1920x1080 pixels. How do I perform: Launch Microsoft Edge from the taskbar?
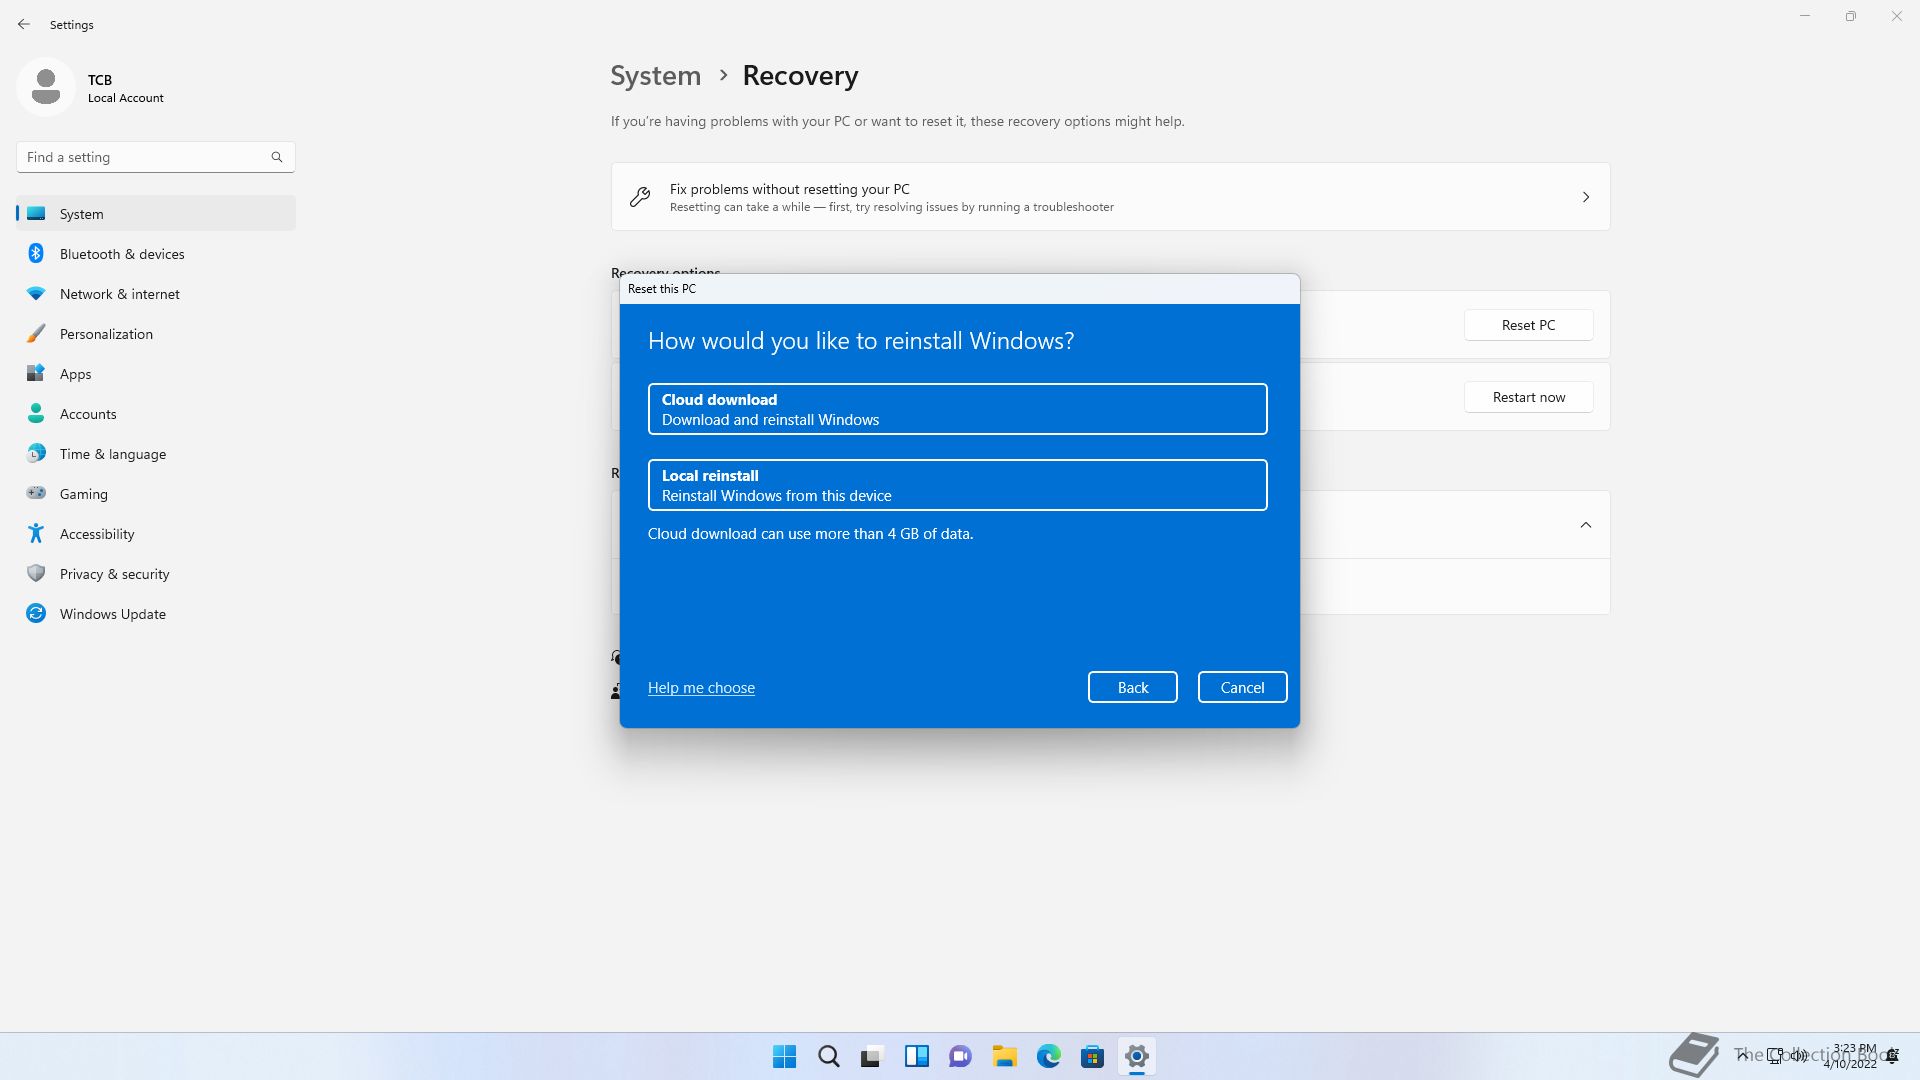click(x=1049, y=1056)
